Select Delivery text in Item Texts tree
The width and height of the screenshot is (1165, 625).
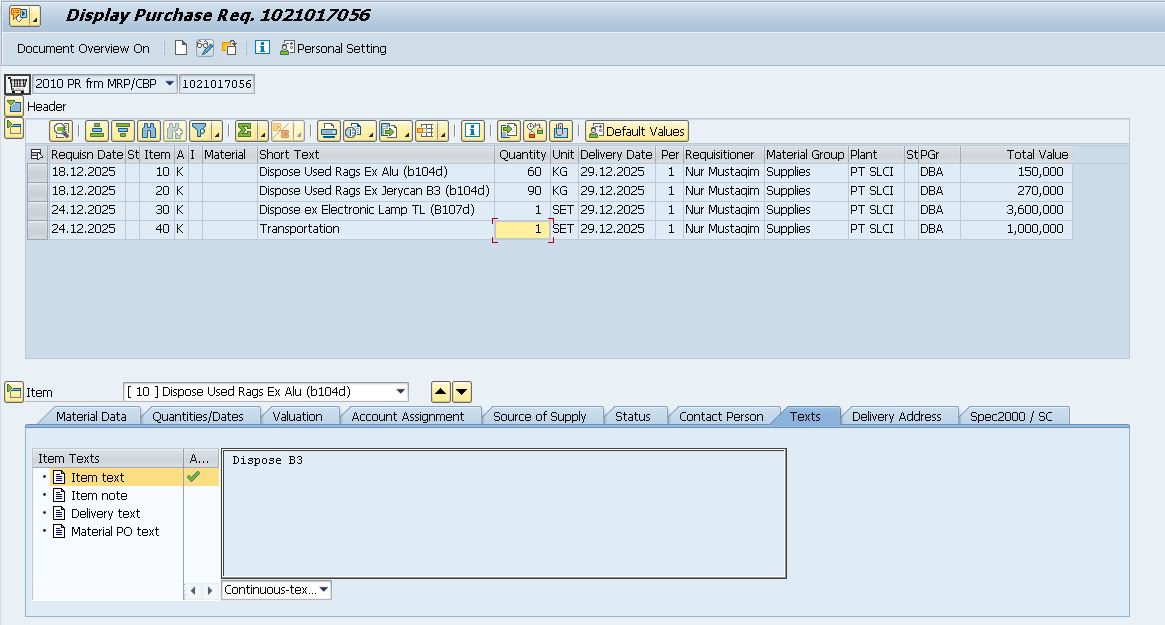(105, 513)
